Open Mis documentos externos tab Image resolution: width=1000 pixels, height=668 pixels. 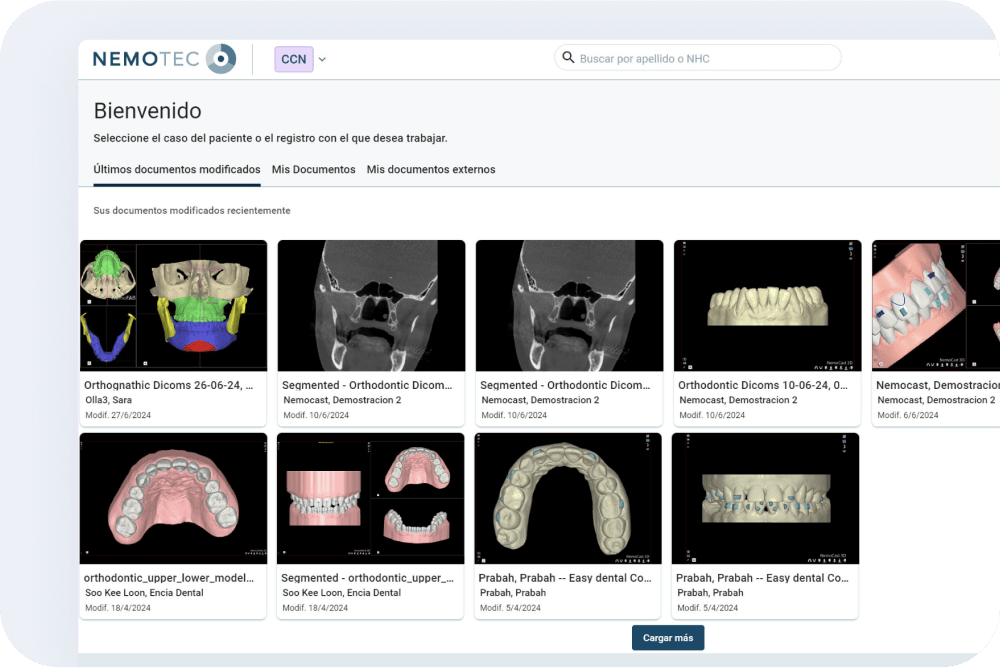click(x=430, y=170)
